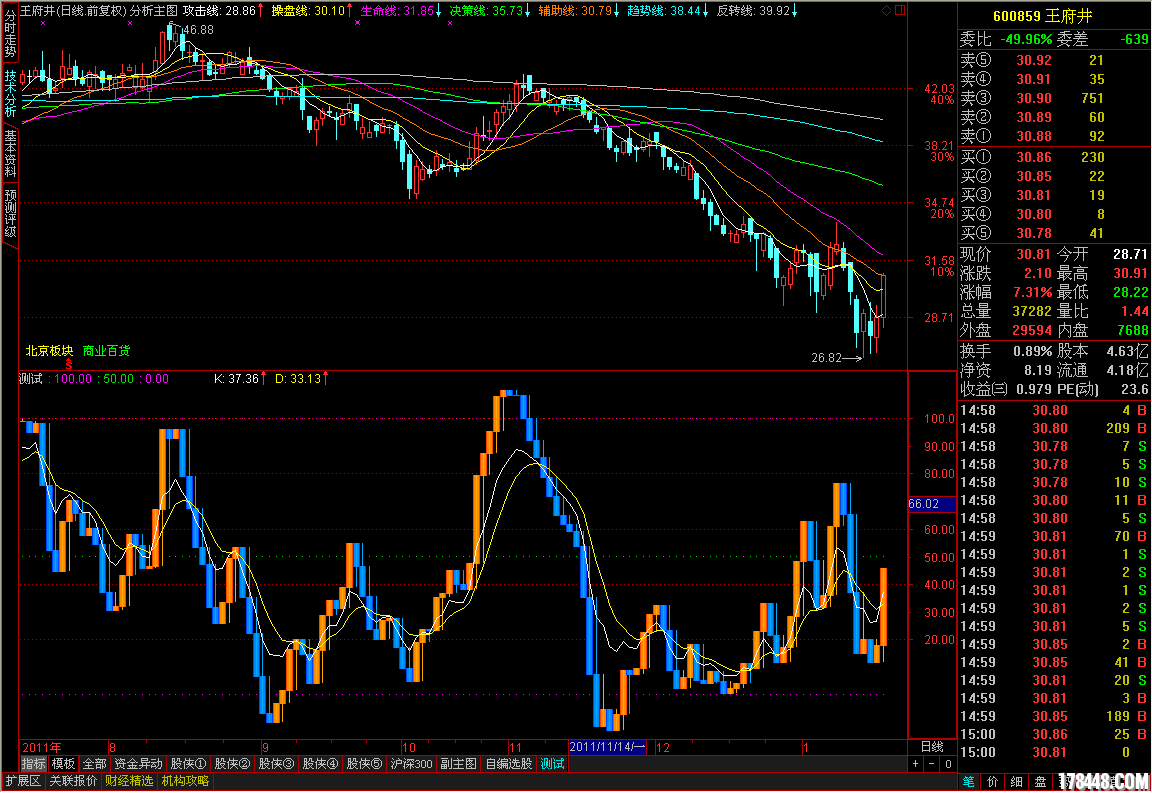Click the 机构攻略 link
1152x793 pixels.
click(x=185, y=781)
